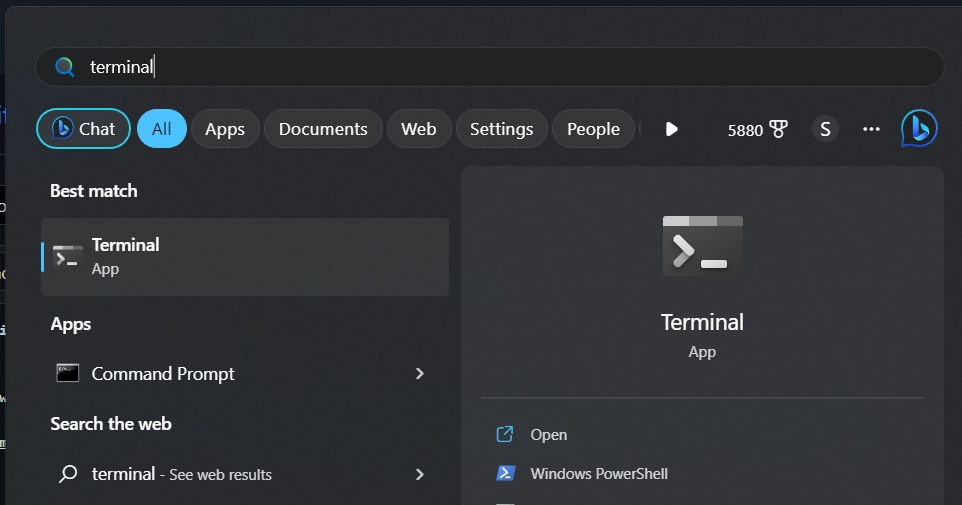Open Microsoft Rewards points 5880

click(757, 129)
